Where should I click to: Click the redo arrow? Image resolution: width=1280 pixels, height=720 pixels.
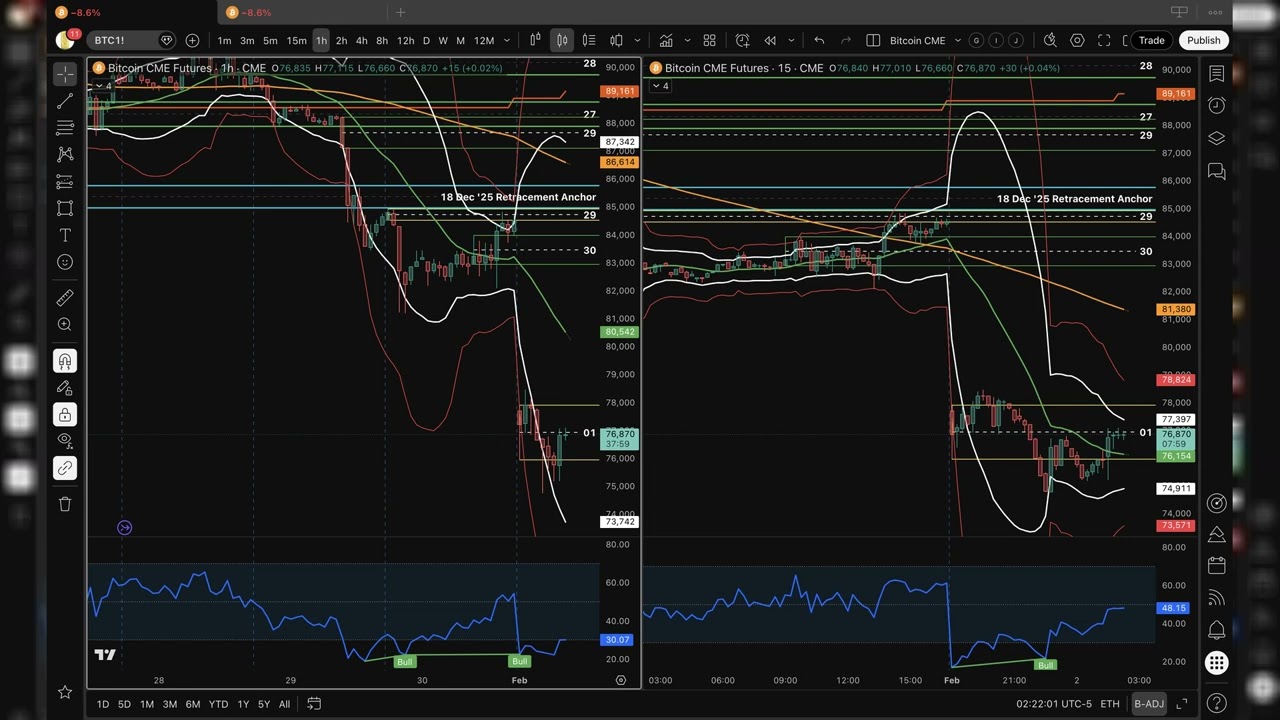[x=846, y=40]
